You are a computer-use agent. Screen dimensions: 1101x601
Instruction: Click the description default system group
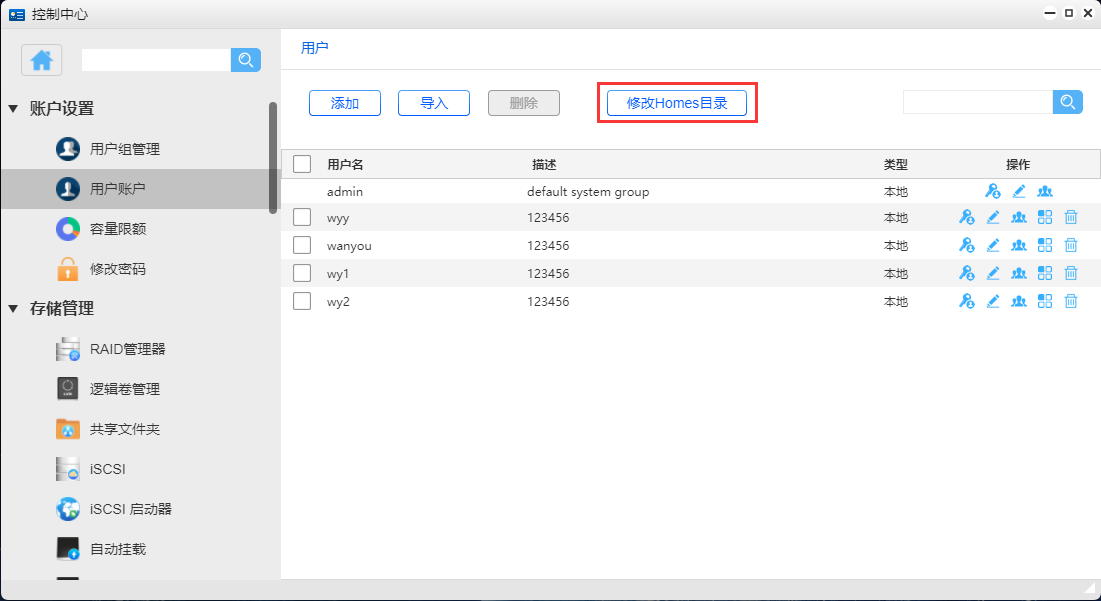pos(588,191)
